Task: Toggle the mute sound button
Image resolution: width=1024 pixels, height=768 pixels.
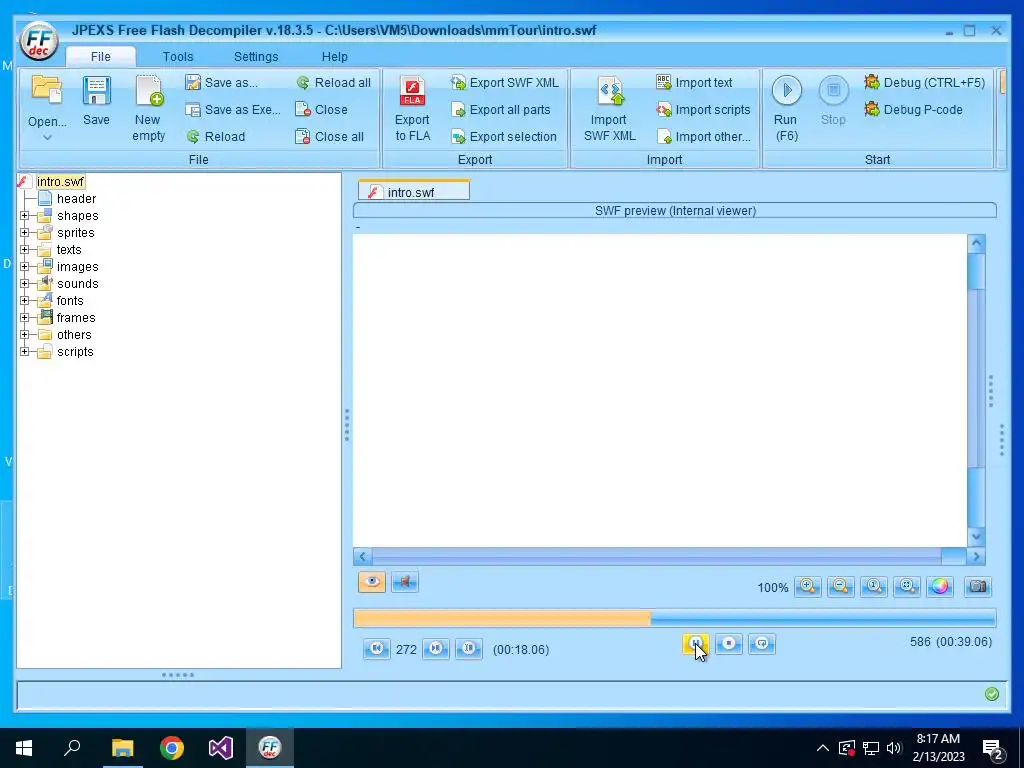Action: tap(405, 582)
